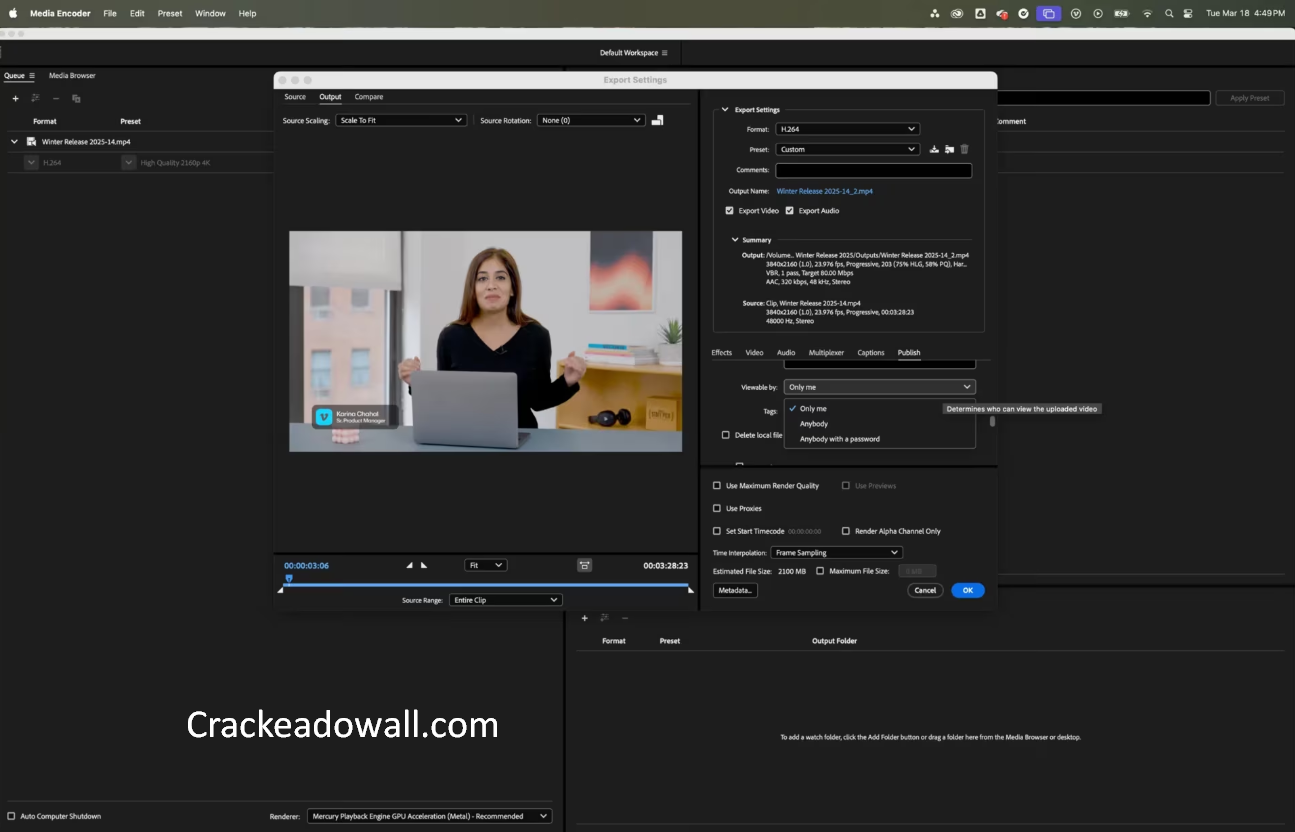Click the Set Out Point marker icon
The image size is (1295, 832).
[424, 565]
